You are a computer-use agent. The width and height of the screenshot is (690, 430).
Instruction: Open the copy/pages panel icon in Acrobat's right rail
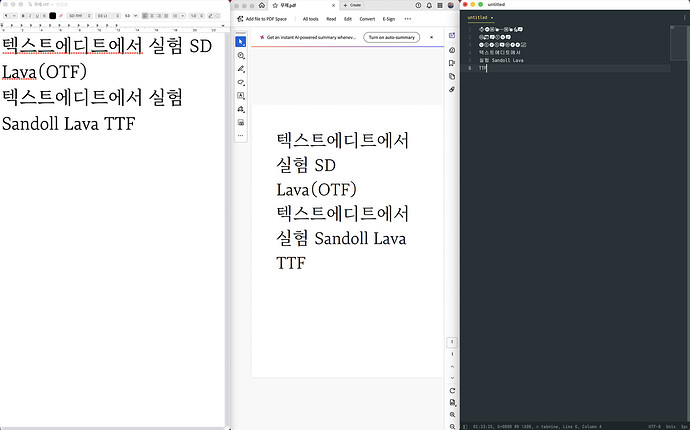452,76
